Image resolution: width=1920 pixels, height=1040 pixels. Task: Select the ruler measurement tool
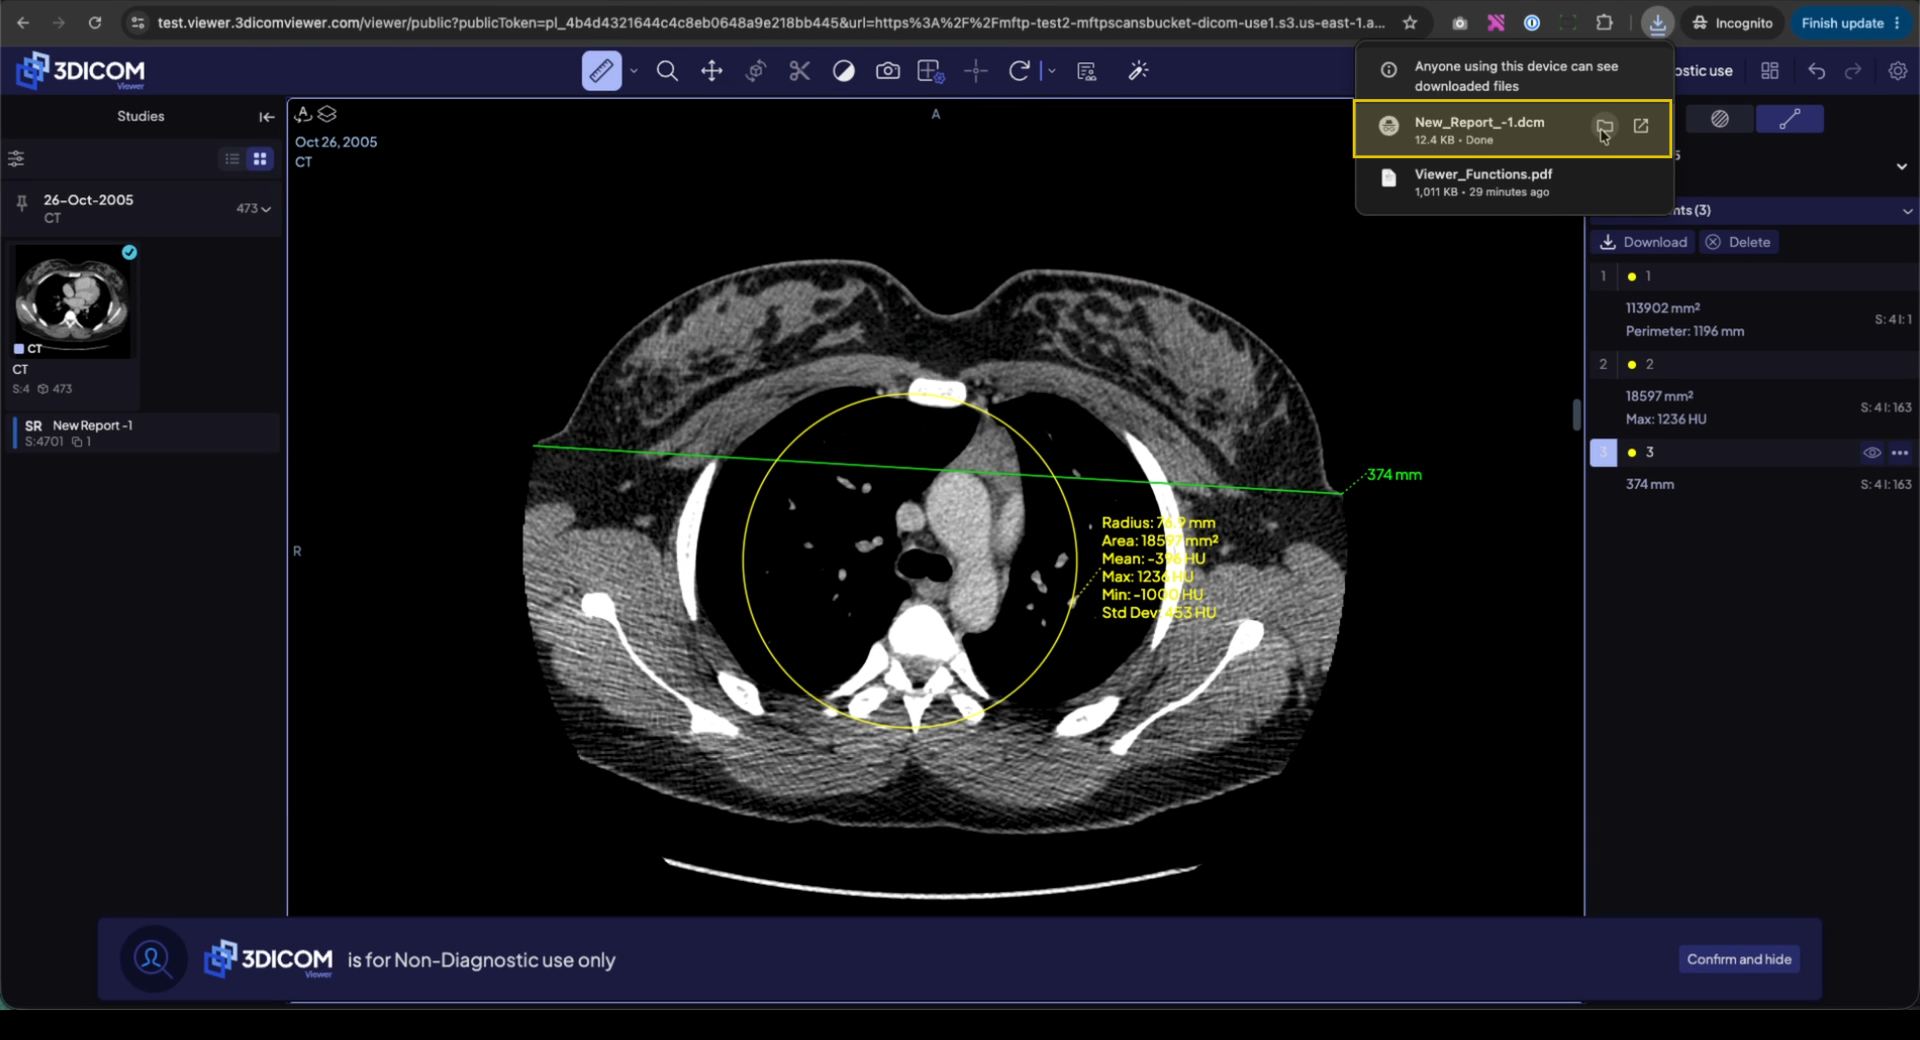(601, 71)
